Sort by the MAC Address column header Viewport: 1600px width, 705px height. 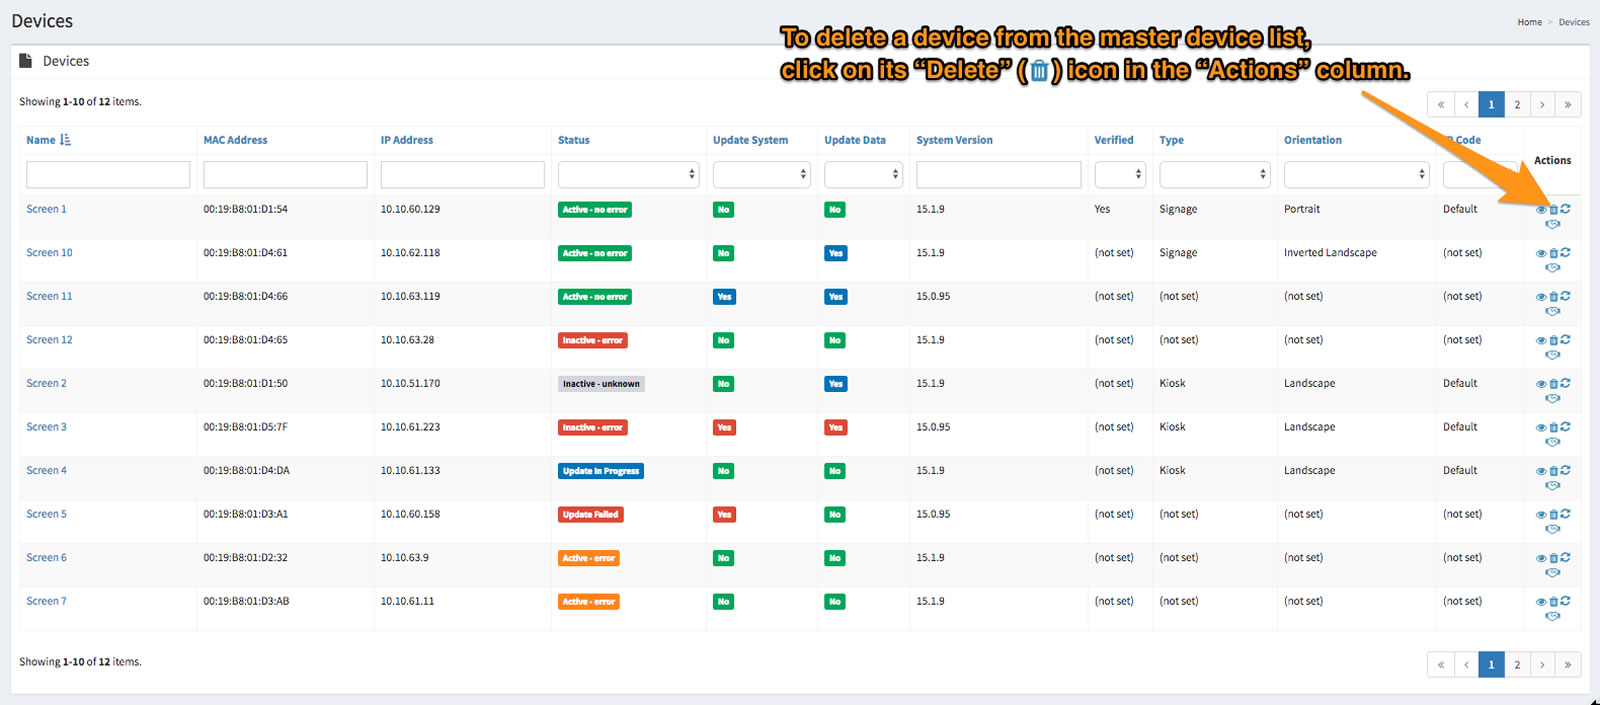click(235, 140)
